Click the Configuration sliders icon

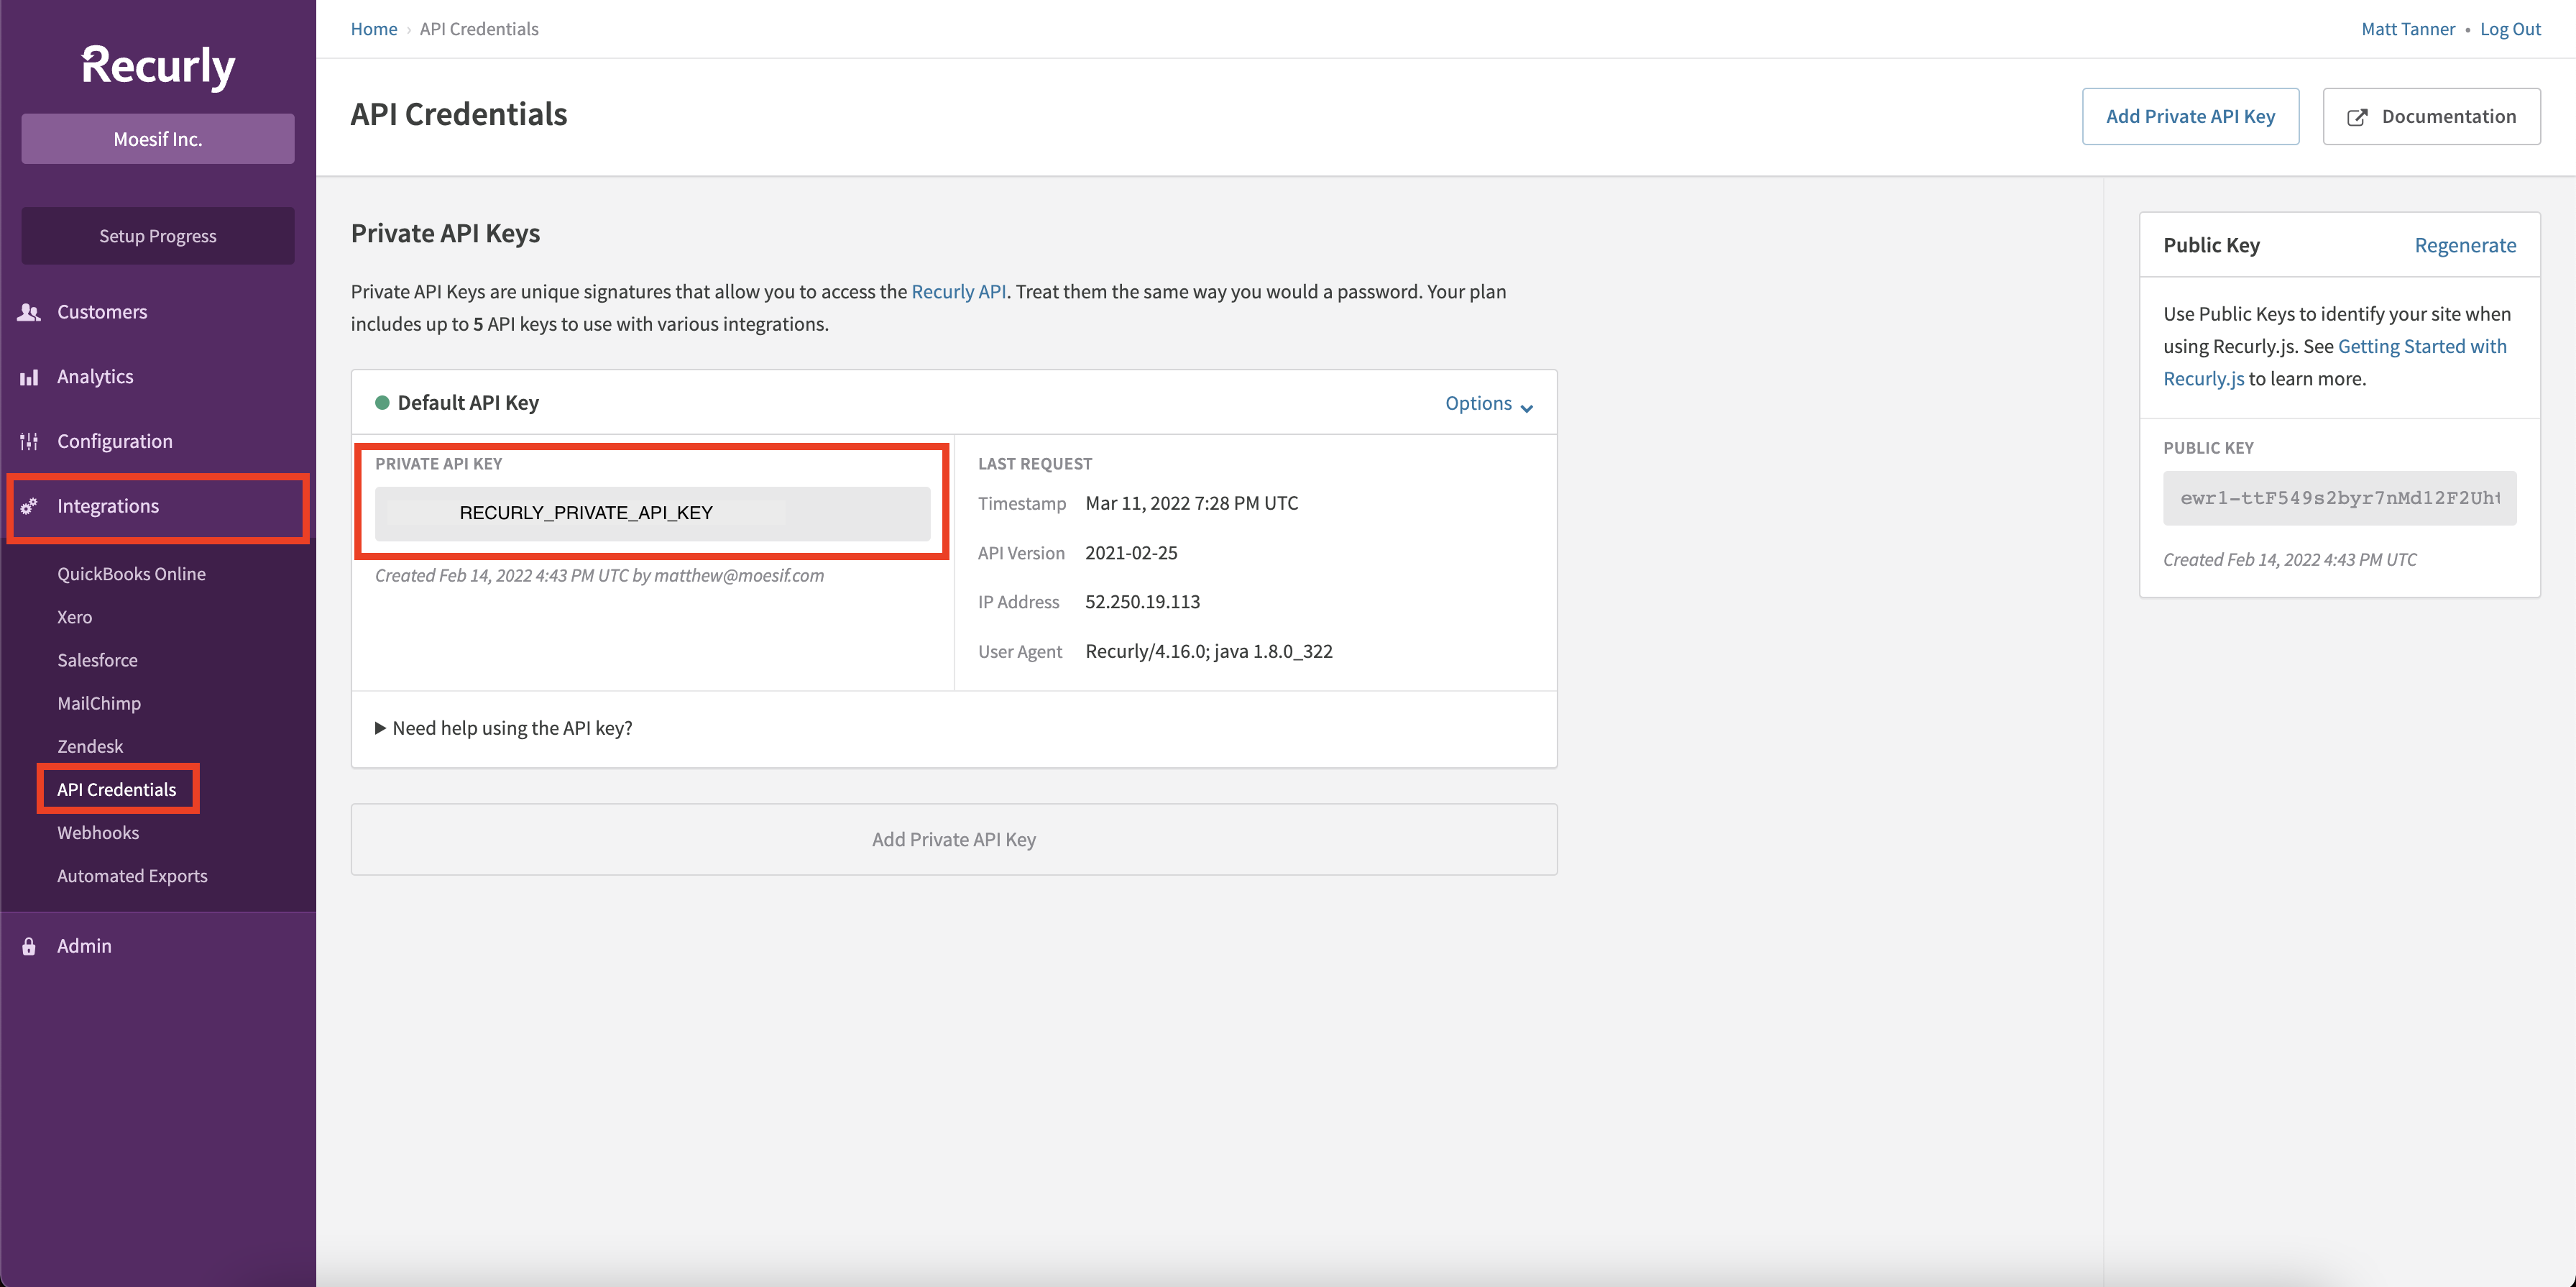click(28, 440)
